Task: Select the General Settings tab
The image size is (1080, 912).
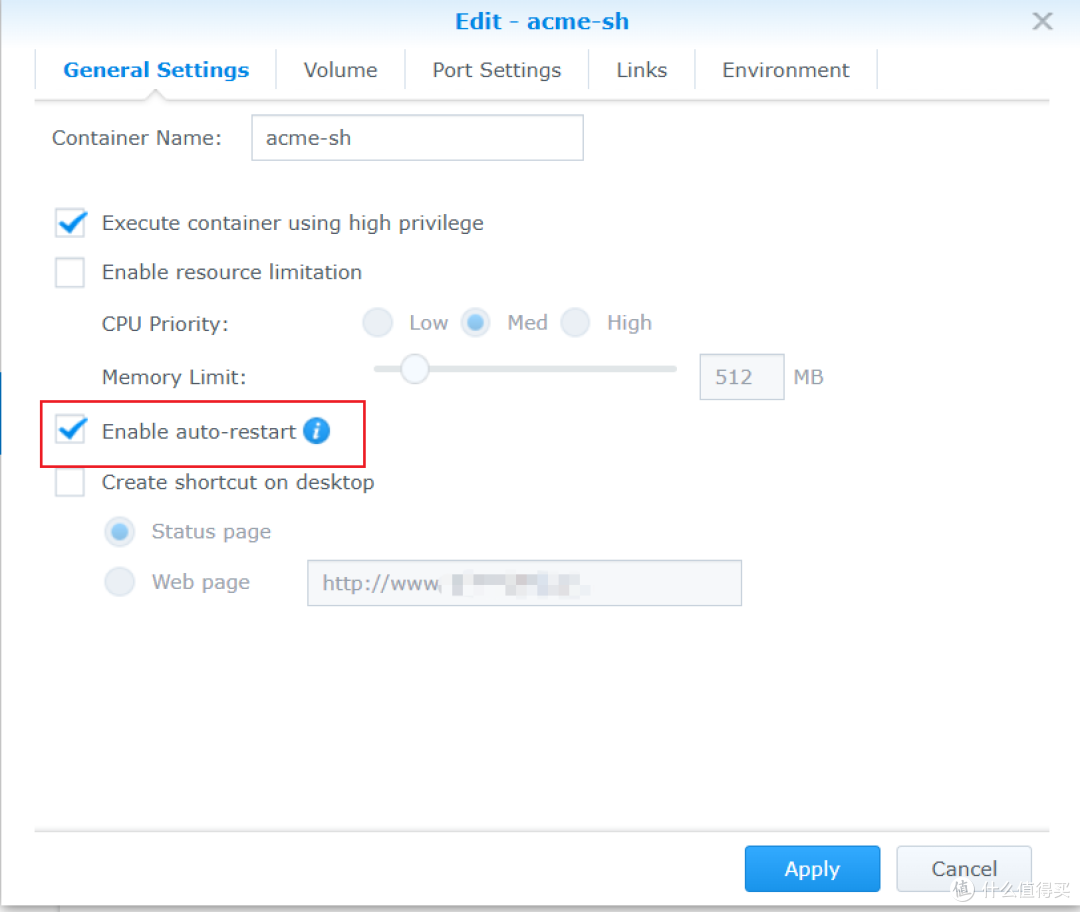Action: point(156,70)
